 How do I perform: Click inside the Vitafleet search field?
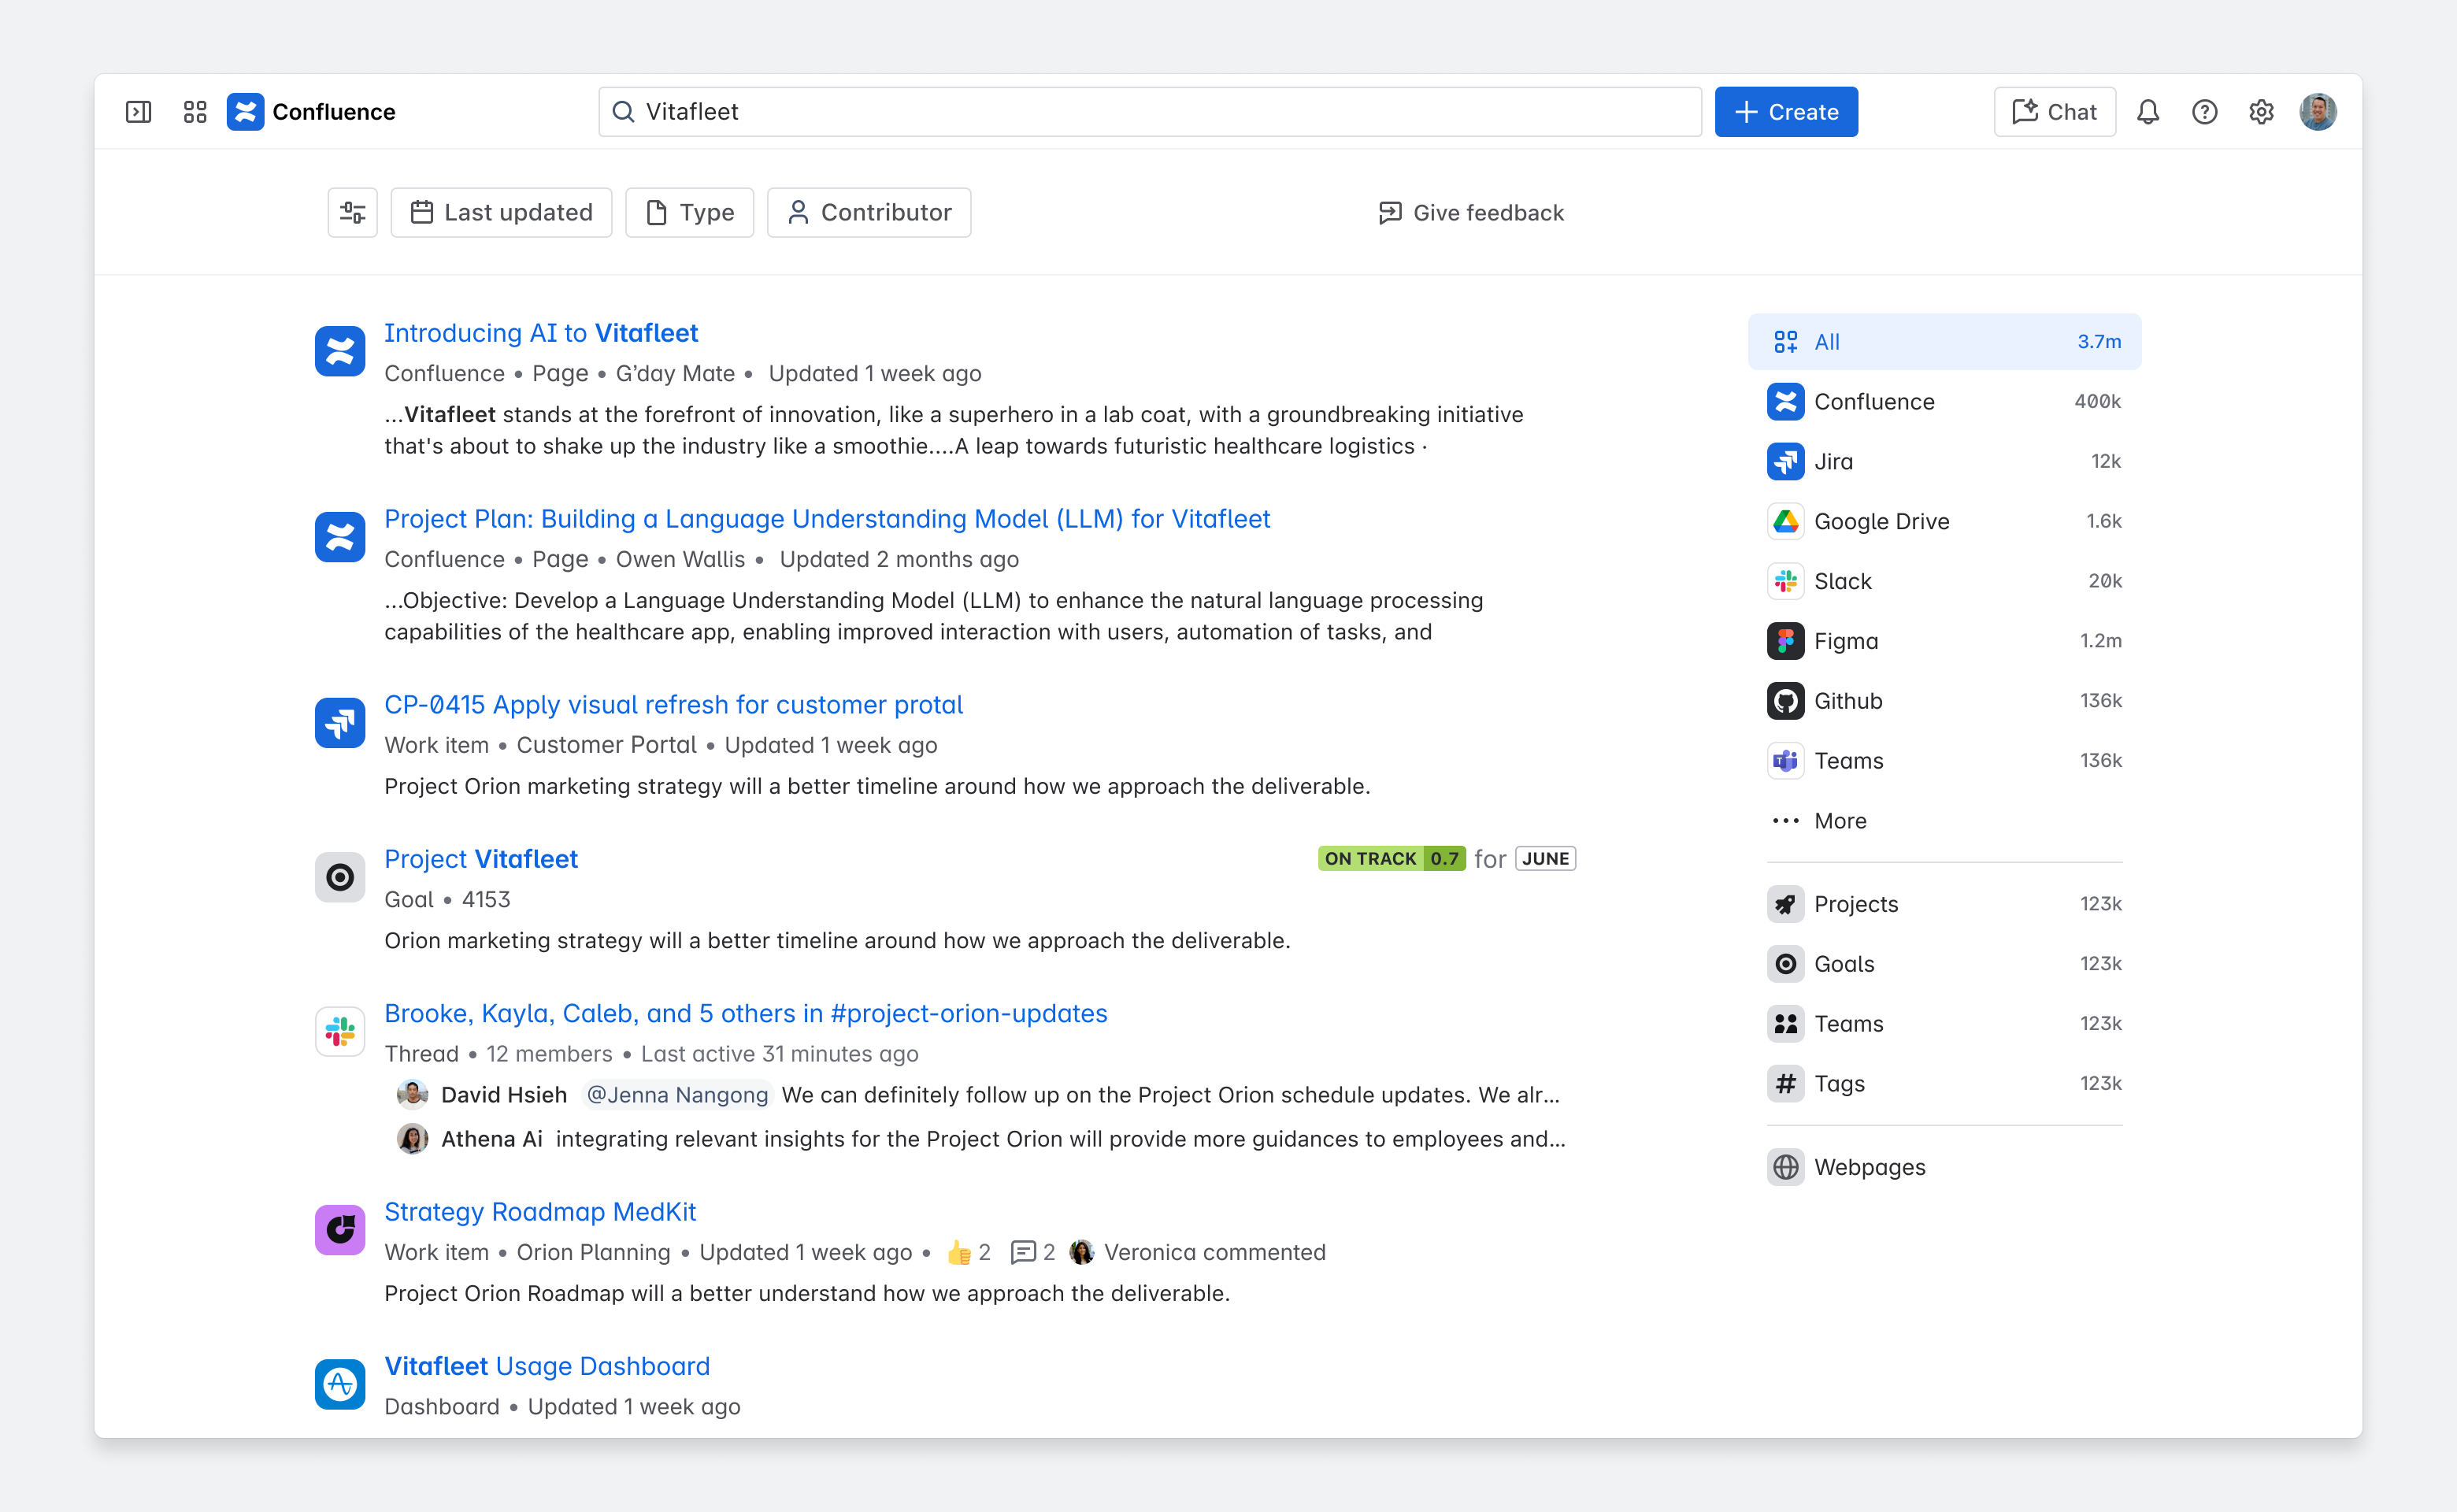point(1100,111)
